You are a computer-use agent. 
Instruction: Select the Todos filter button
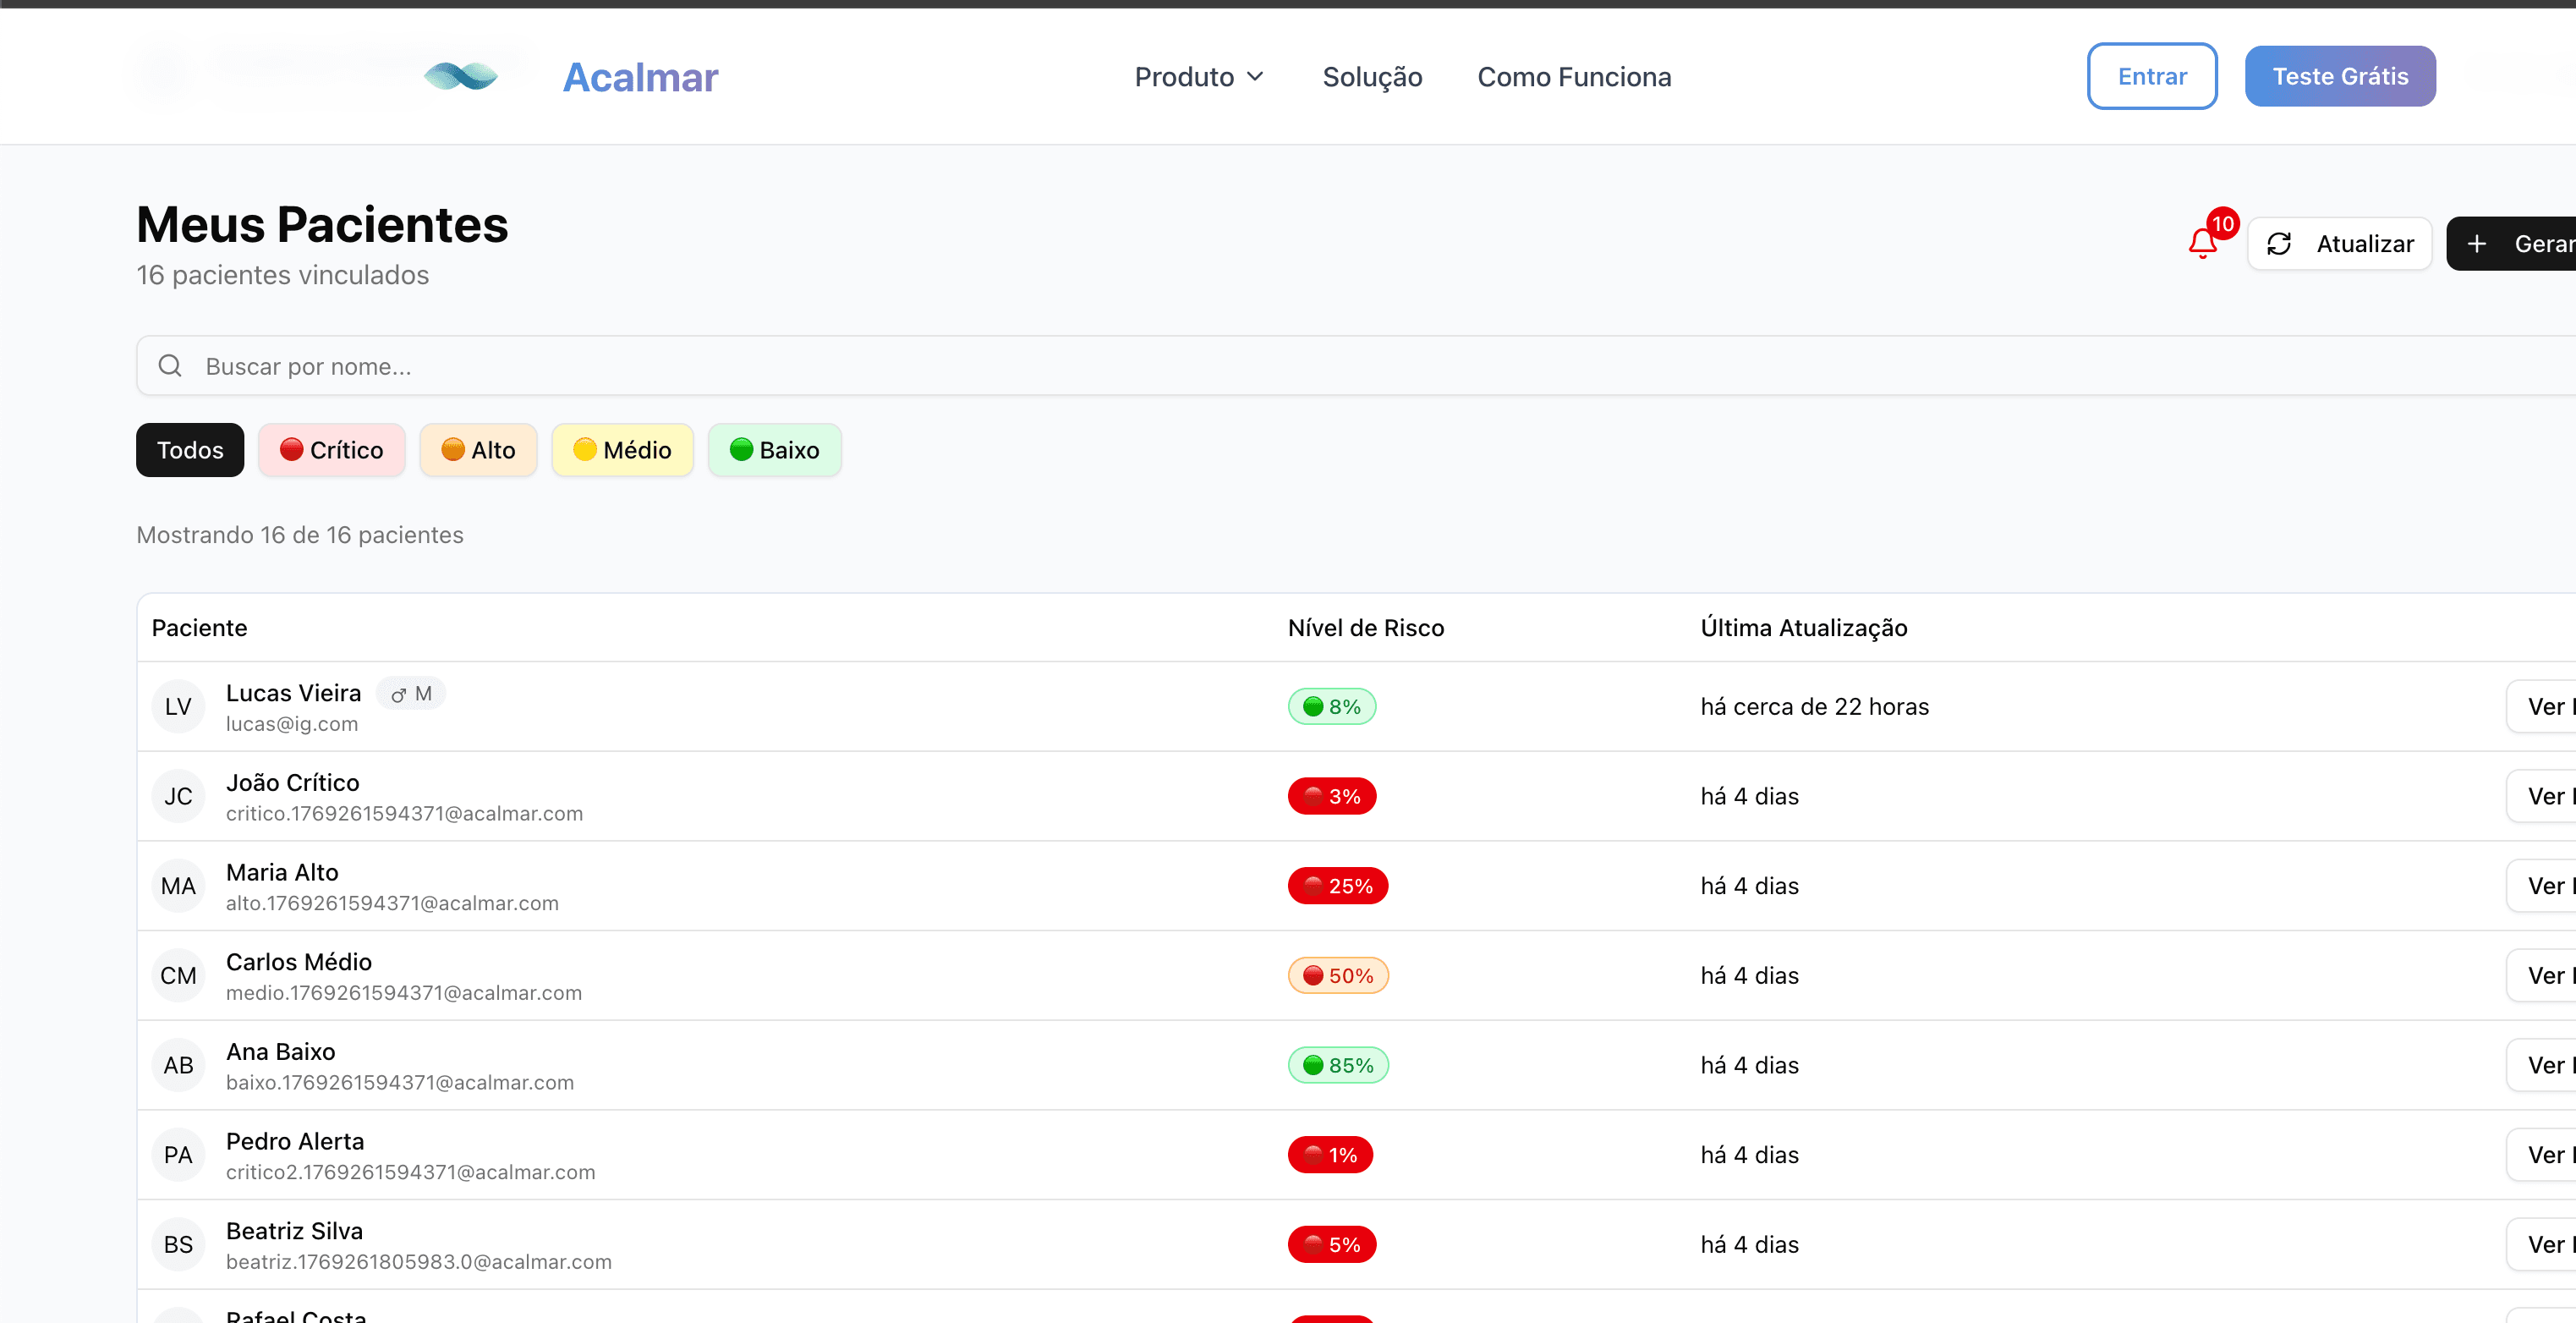(x=189, y=450)
